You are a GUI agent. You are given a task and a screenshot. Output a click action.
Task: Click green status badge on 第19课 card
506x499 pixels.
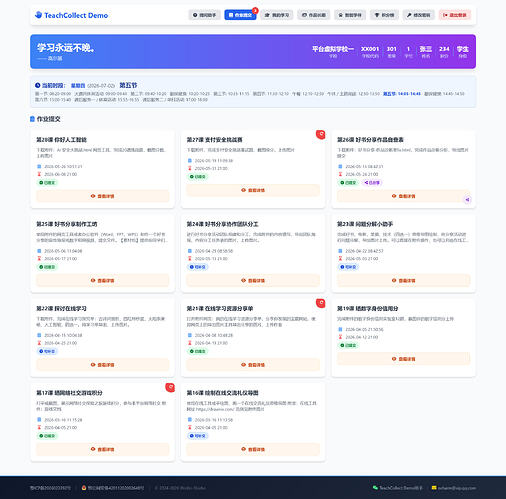pos(348,345)
